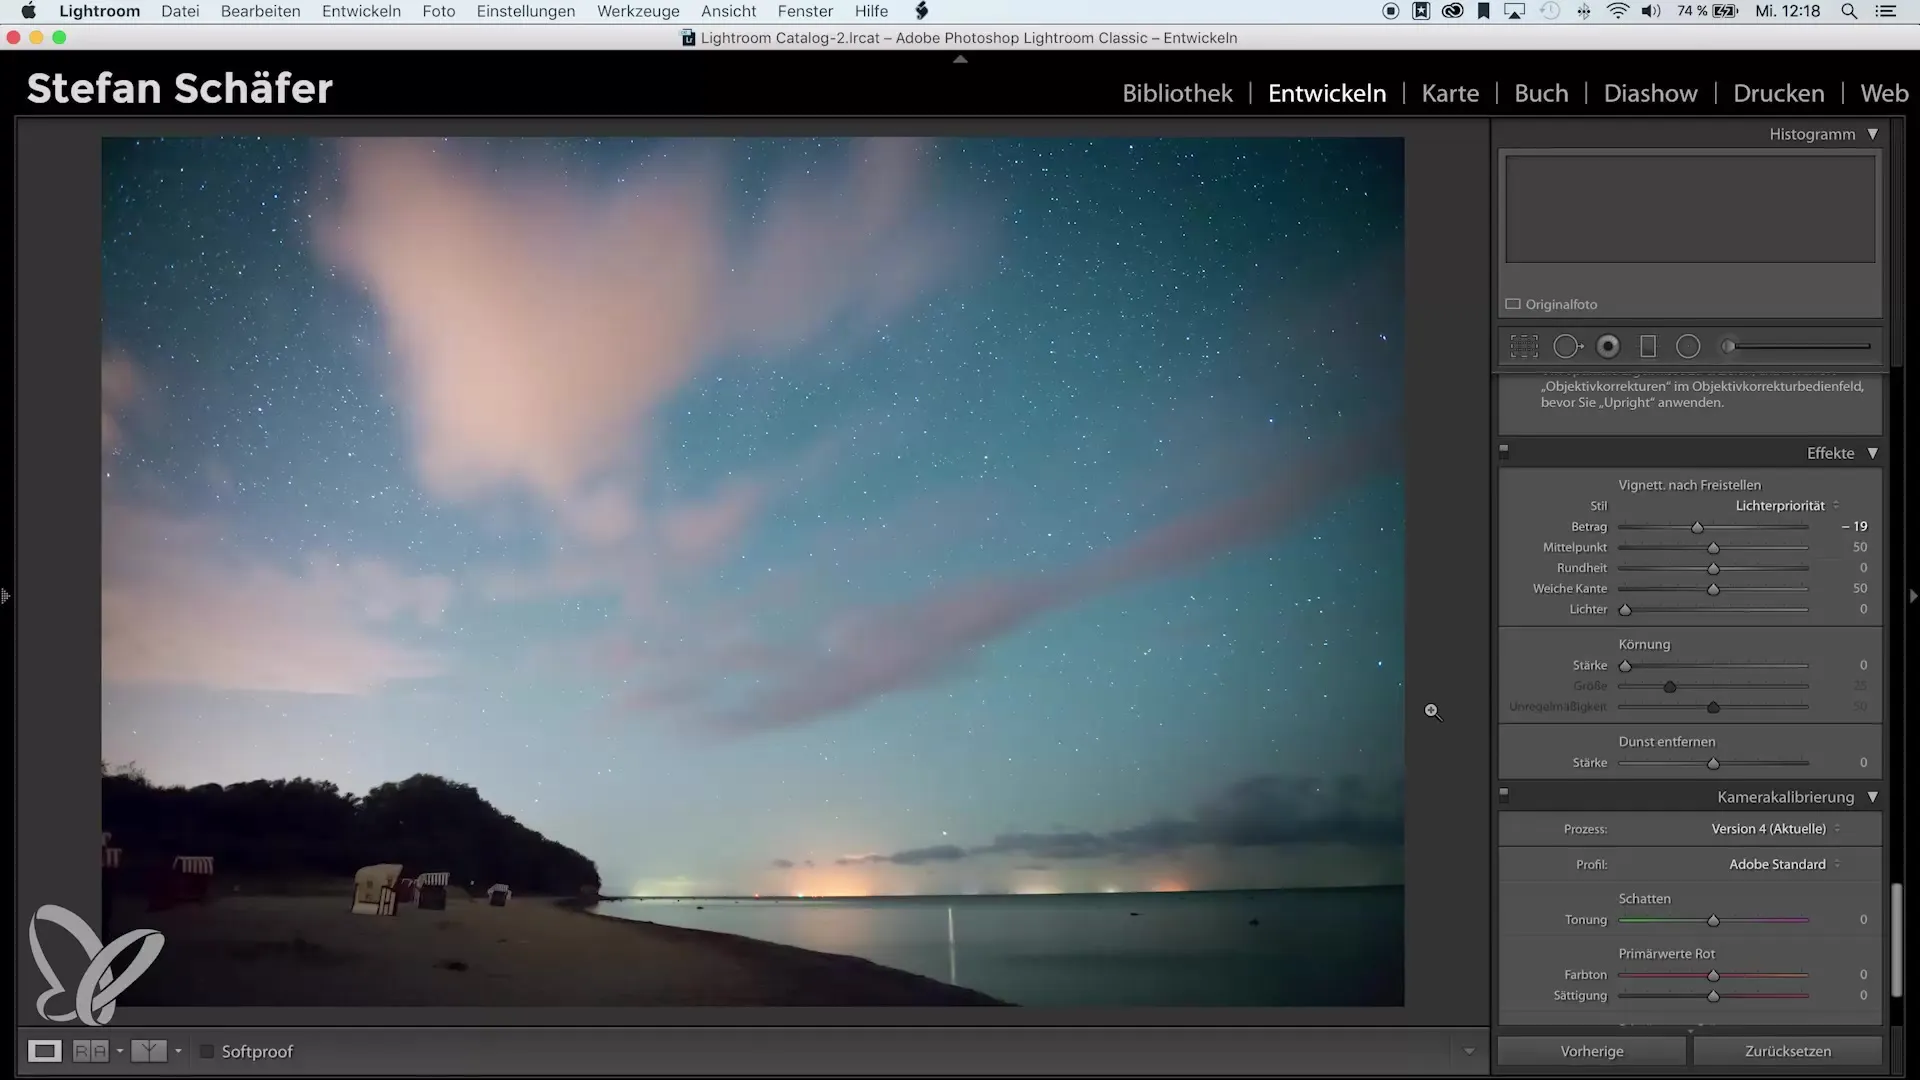Select the Spot Removal tool
1920x1080 pixels.
(x=1567, y=347)
